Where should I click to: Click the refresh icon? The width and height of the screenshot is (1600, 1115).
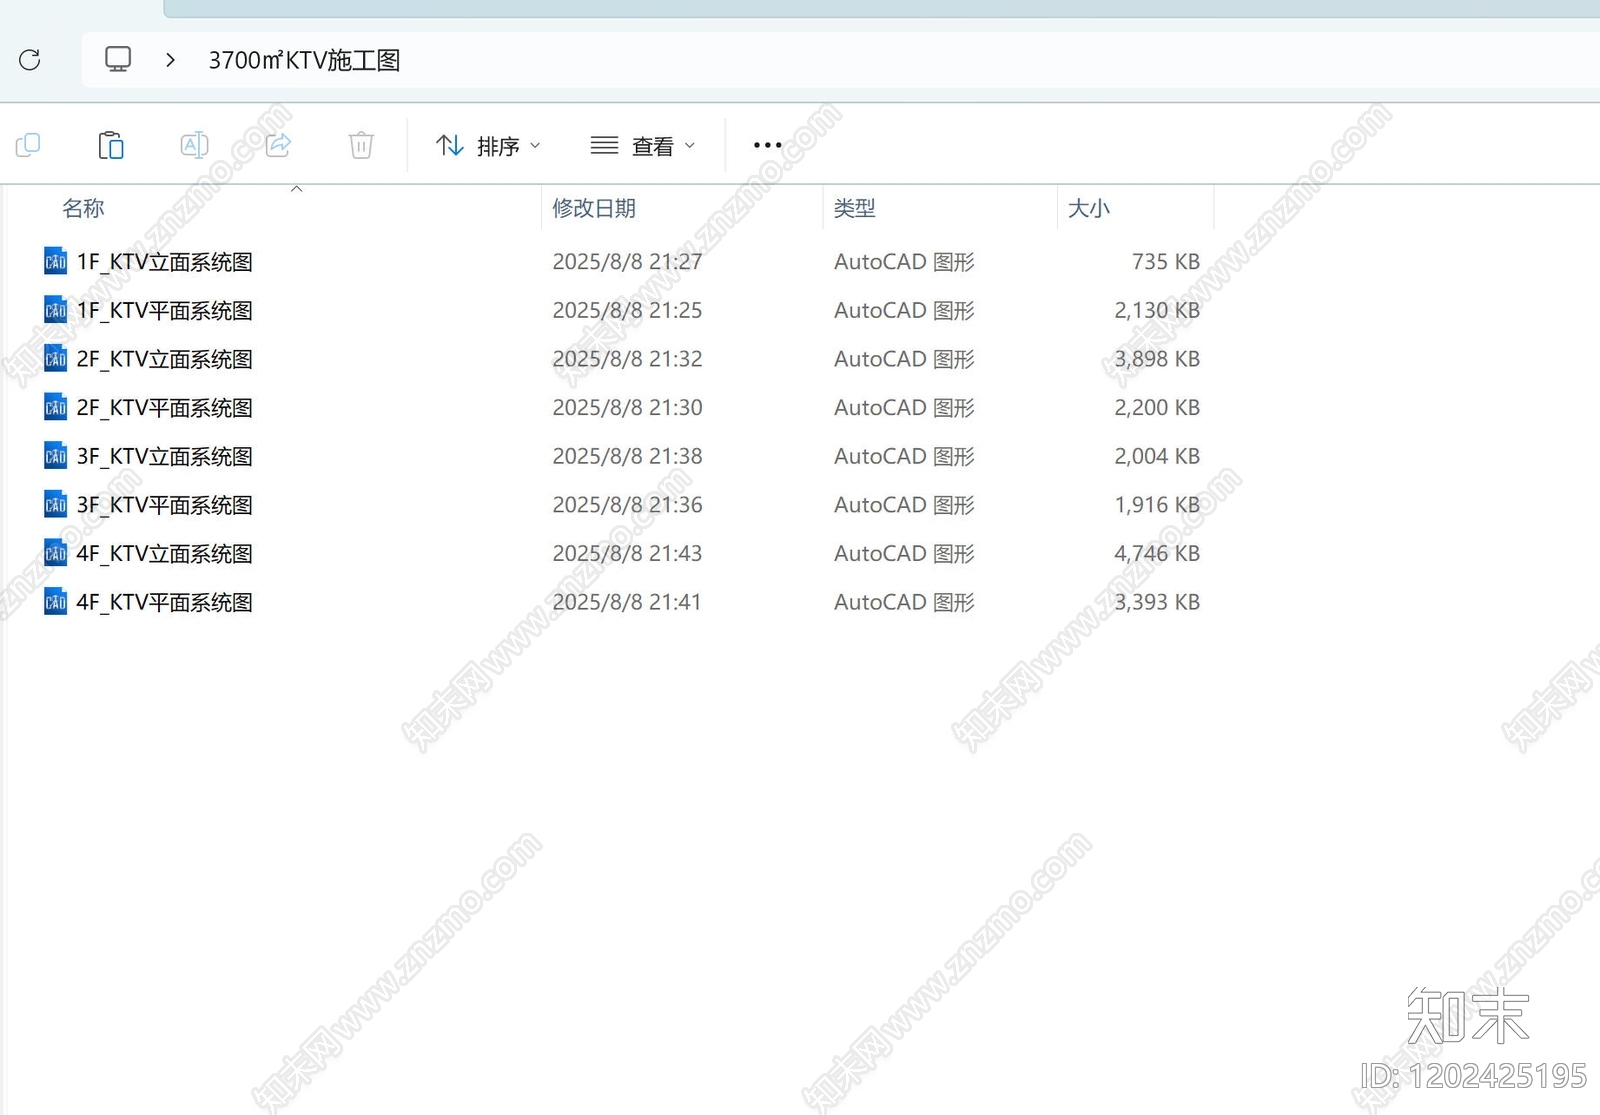pyautogui.click(x=30, y=60)
